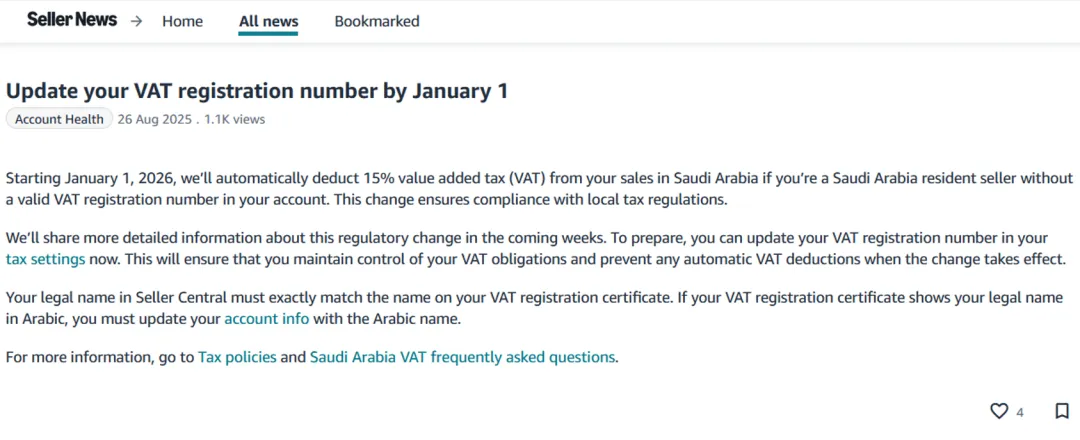Viewport: 1080px width, 440px height.
Task: Follow the account info link
Action: 266,319
